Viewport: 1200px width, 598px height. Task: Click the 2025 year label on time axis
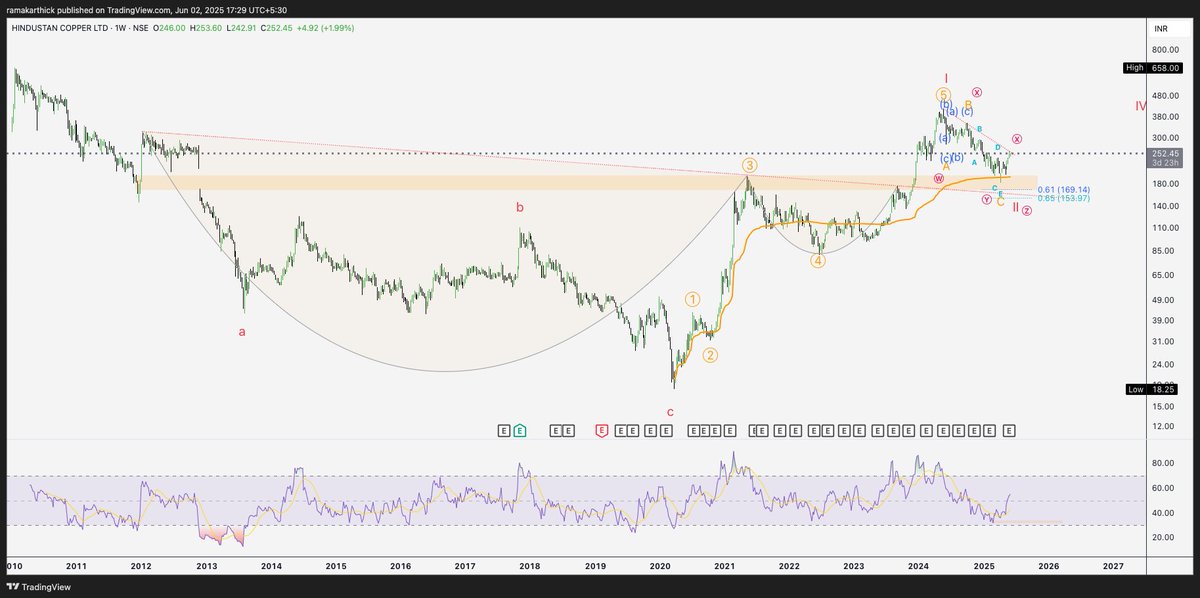[x=983, y=566]
